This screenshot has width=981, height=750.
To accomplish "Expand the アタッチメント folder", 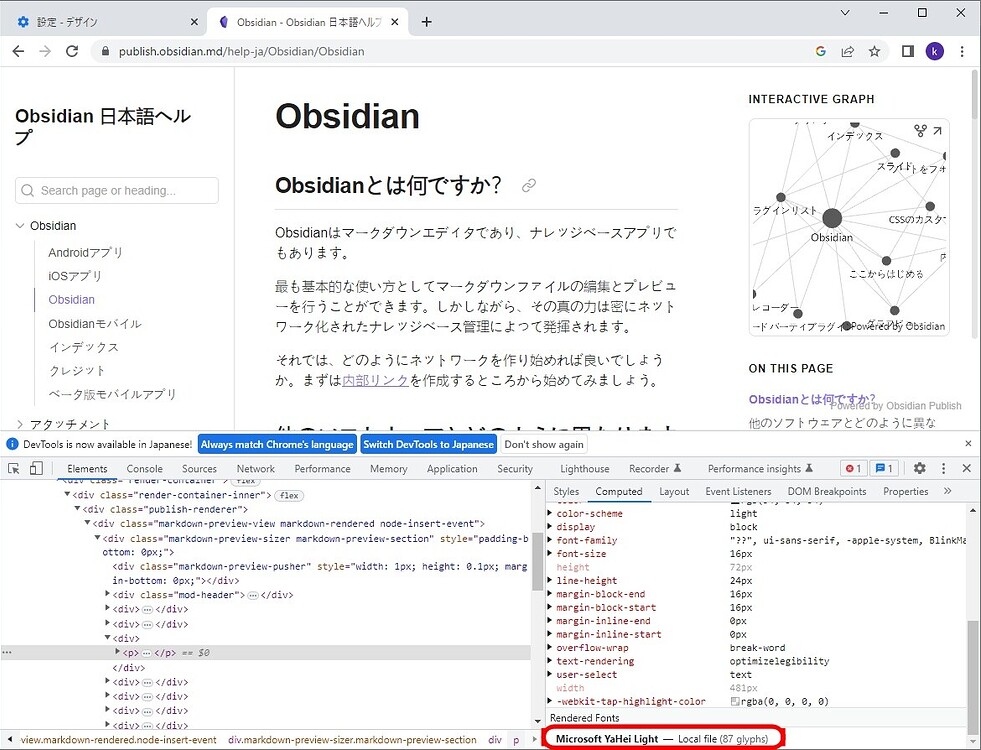I will coord(20,424).
